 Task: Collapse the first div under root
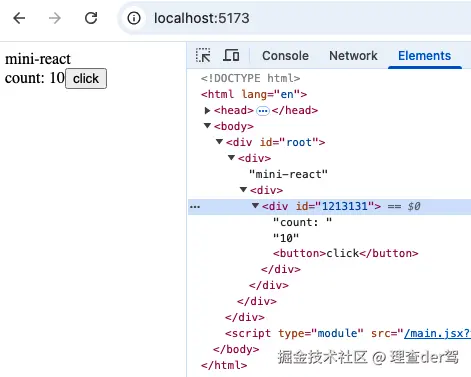(231, 157)
